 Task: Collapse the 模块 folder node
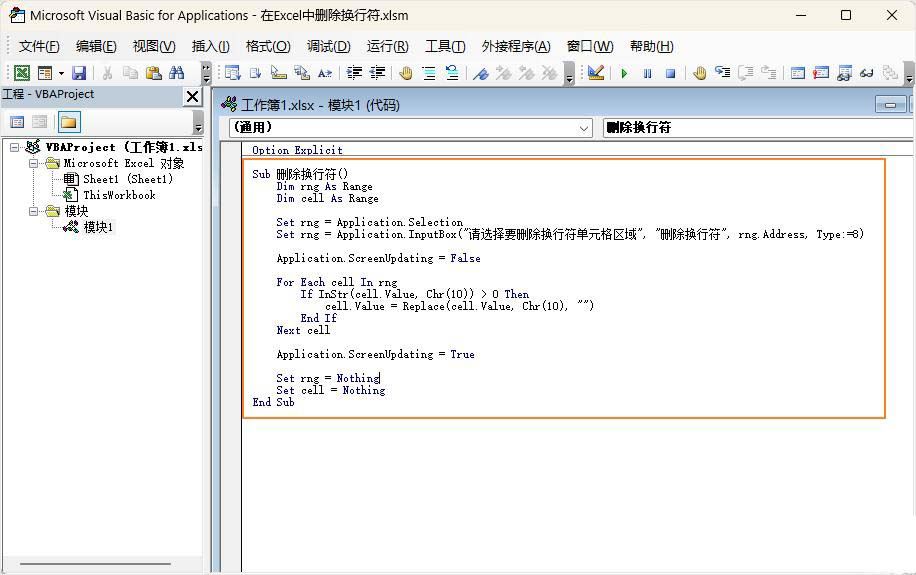(x=34, y=211)
